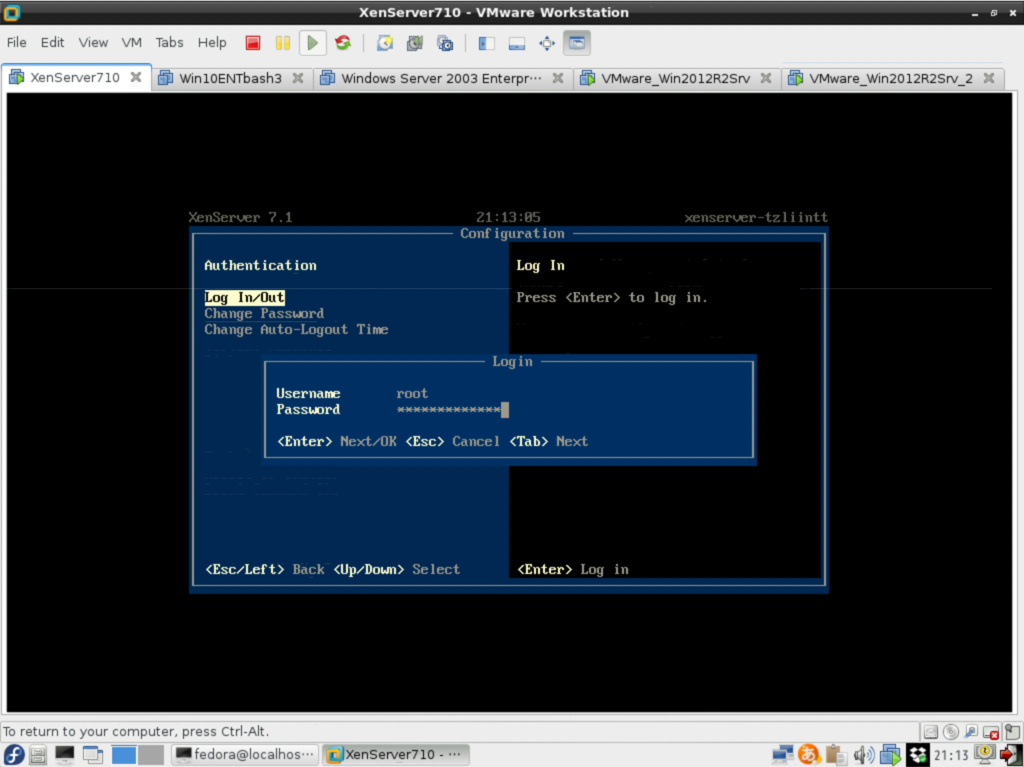Toggle the Unity/console view icon
Screen dimensions: 1024x767
click(577, 43)
